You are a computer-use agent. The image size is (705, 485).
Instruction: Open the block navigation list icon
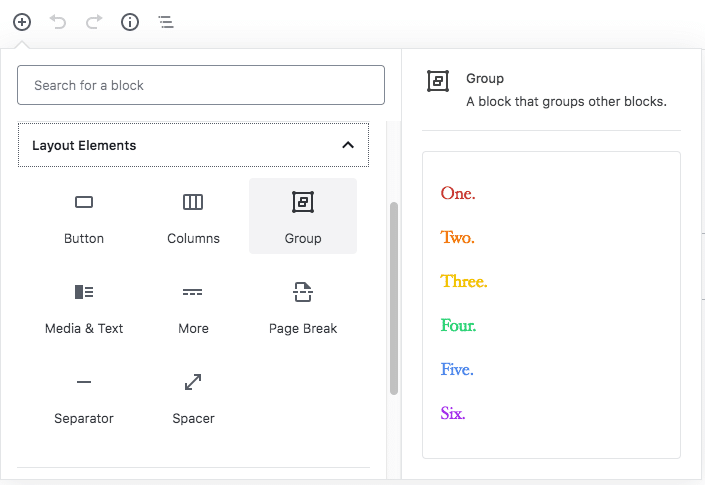166,22
